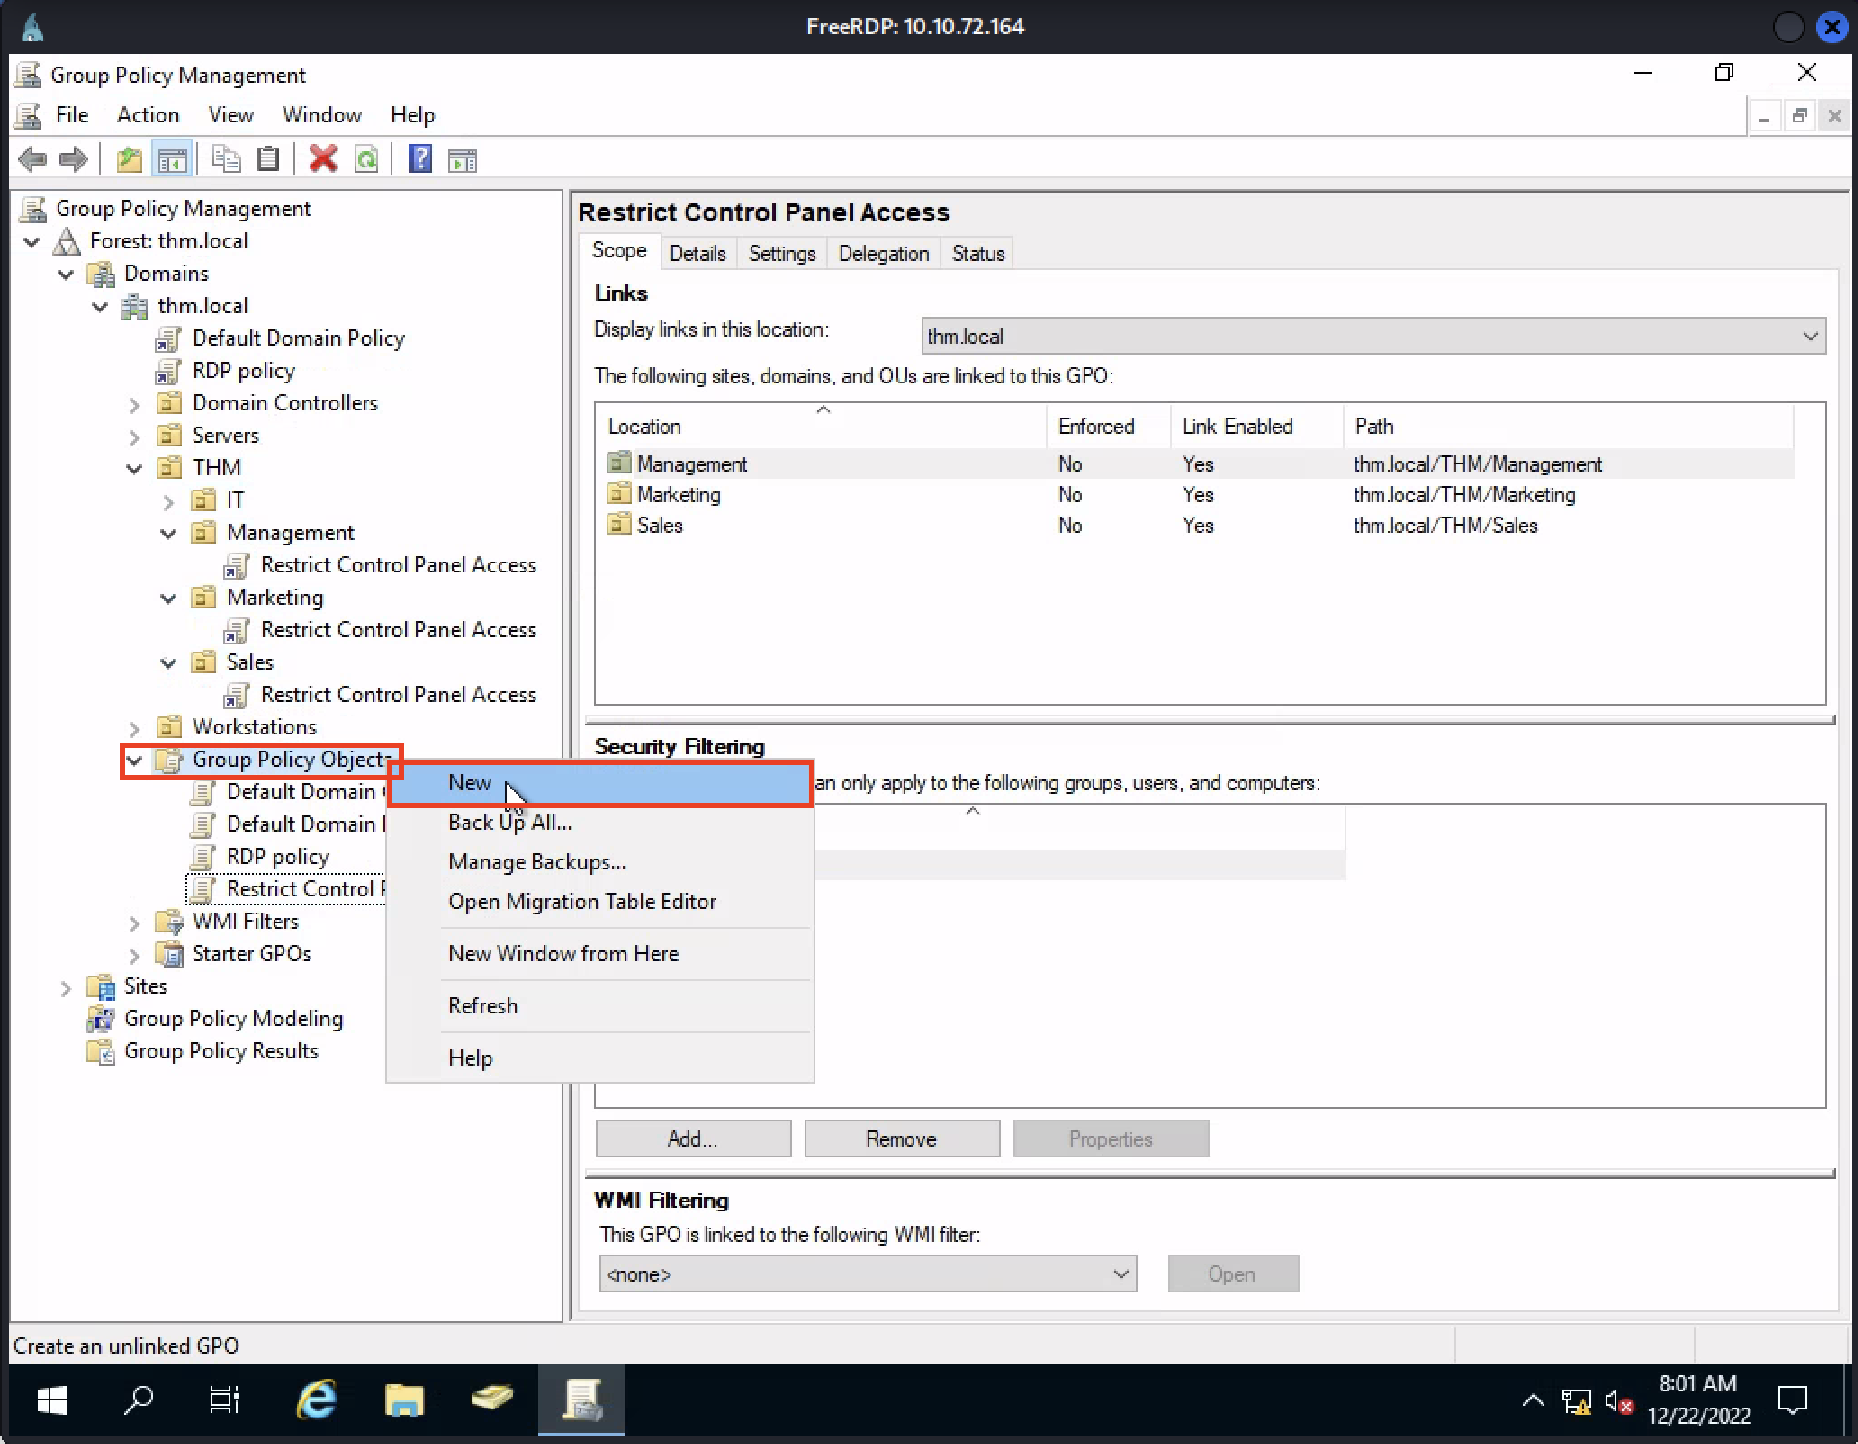Switch to the Status tab

(978, 254)
